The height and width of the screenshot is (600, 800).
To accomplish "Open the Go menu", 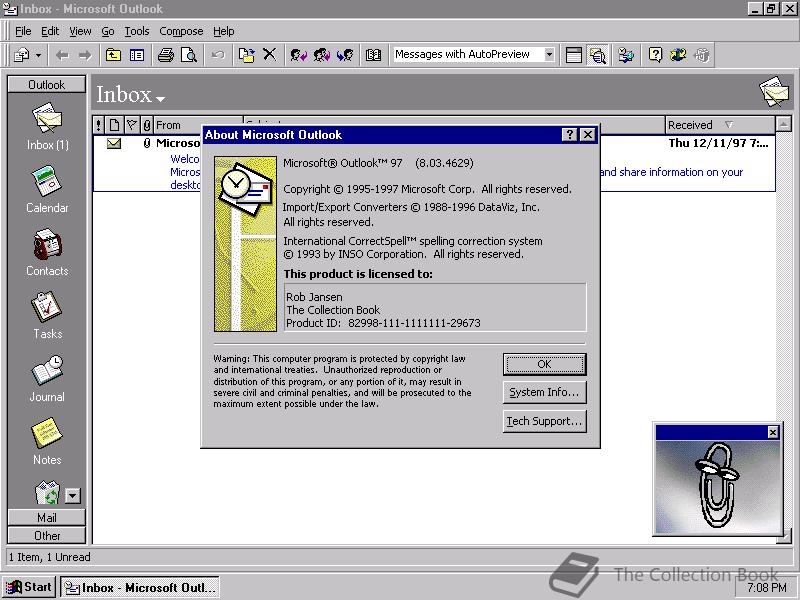I will coord(108,31).
